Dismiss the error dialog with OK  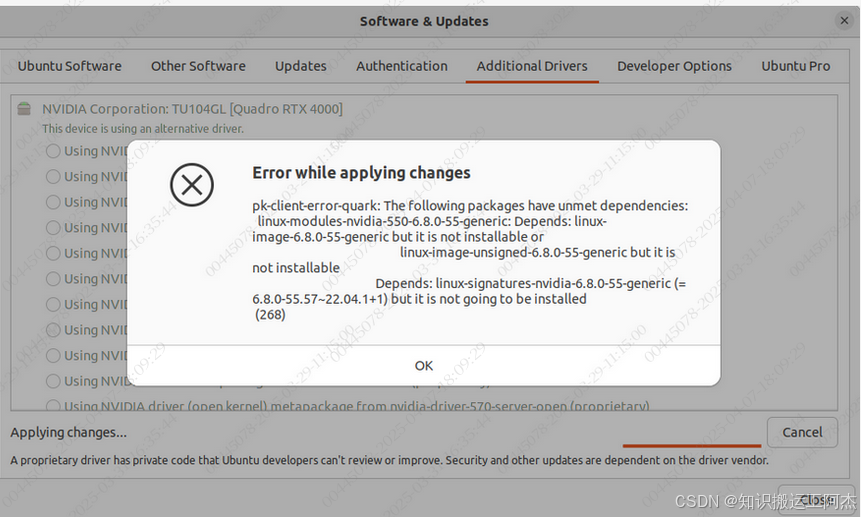pyautogui.click(x=423, y=366)
